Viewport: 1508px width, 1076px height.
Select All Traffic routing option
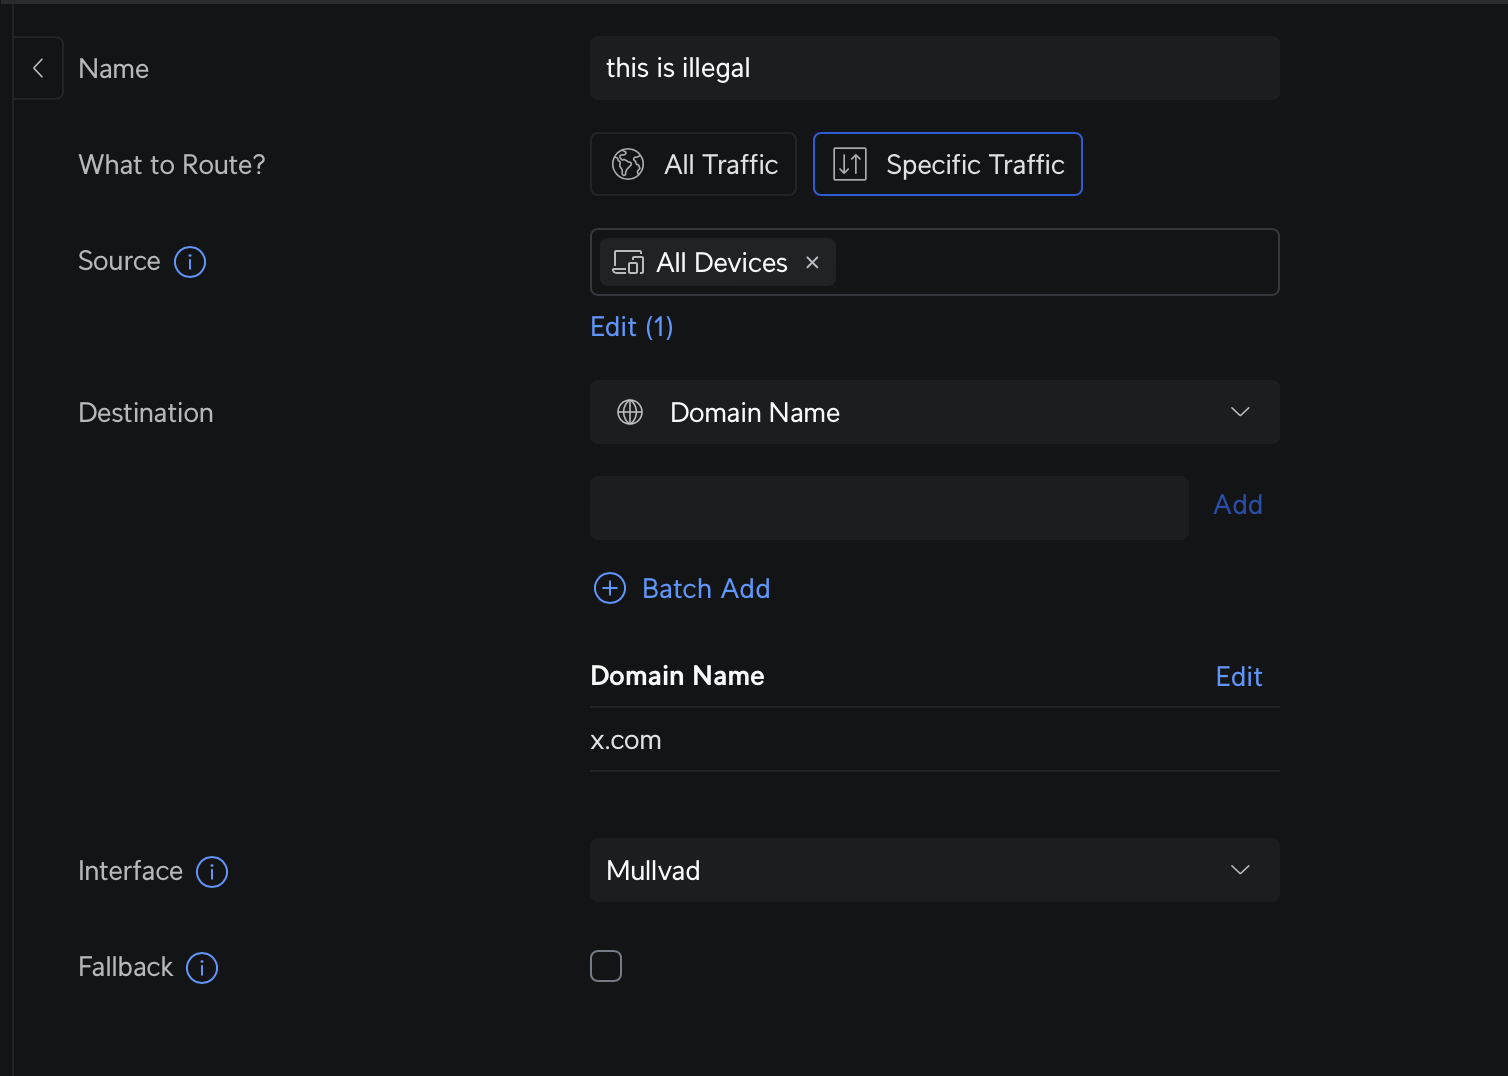coord(693,164)
